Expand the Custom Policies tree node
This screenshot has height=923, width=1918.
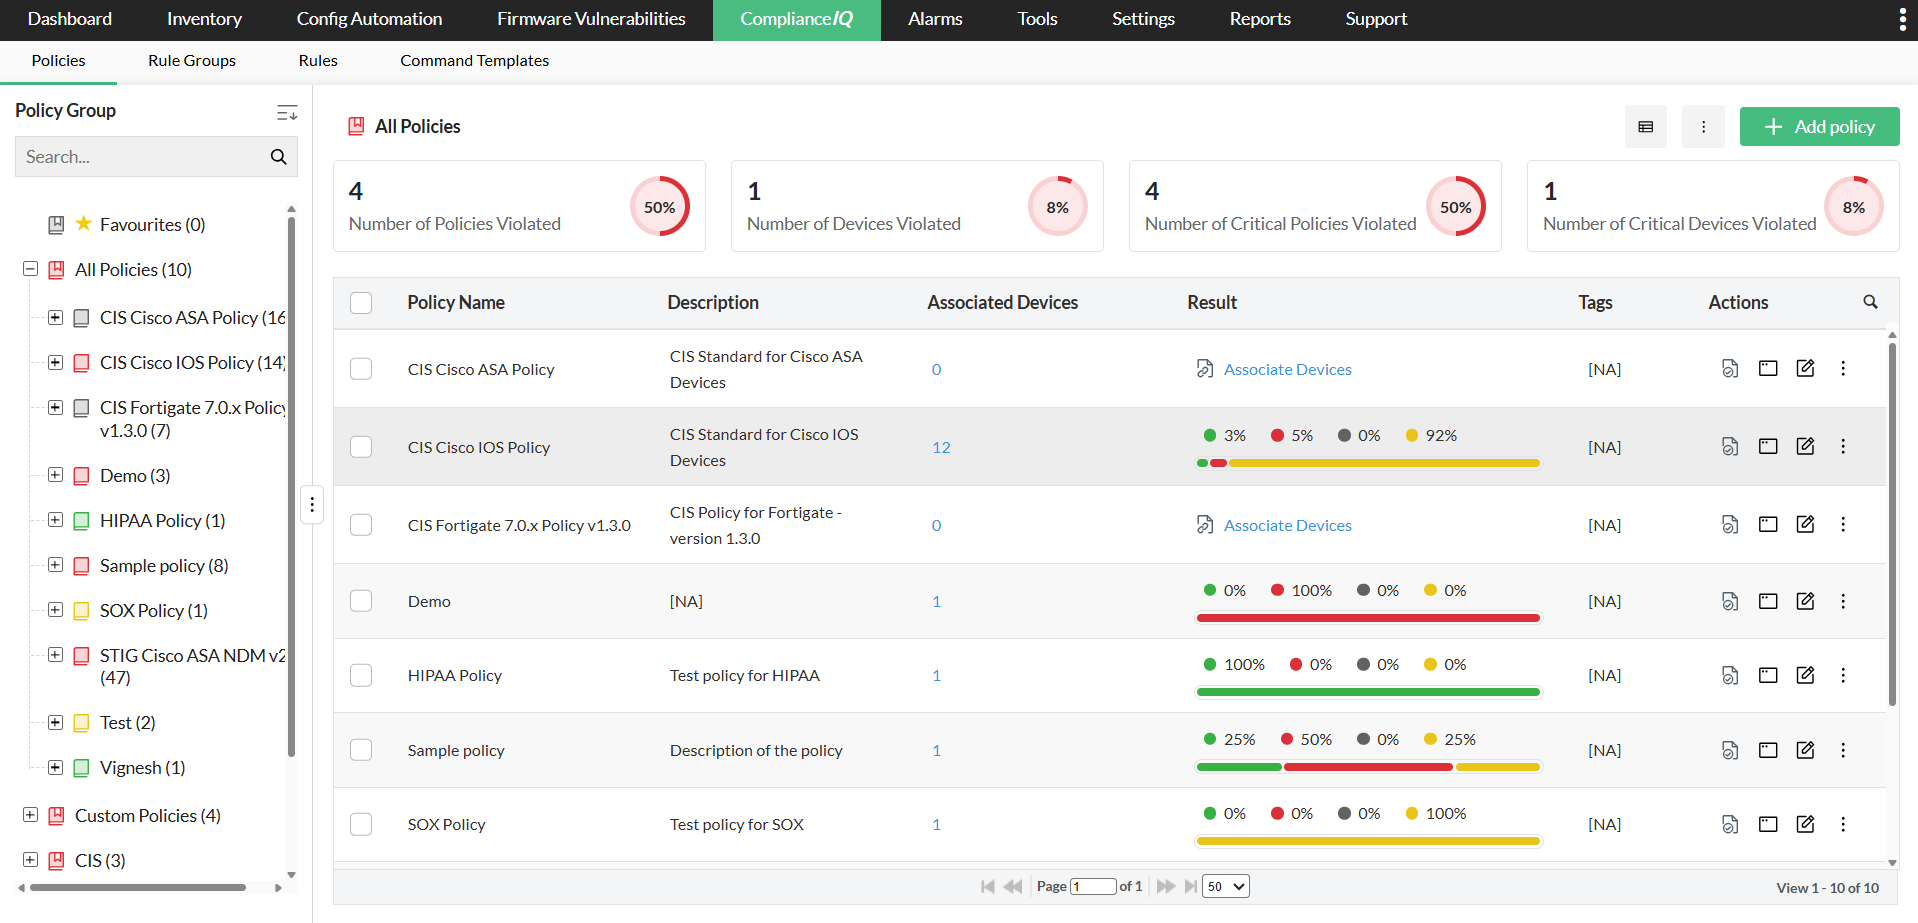tap(31, 815)
